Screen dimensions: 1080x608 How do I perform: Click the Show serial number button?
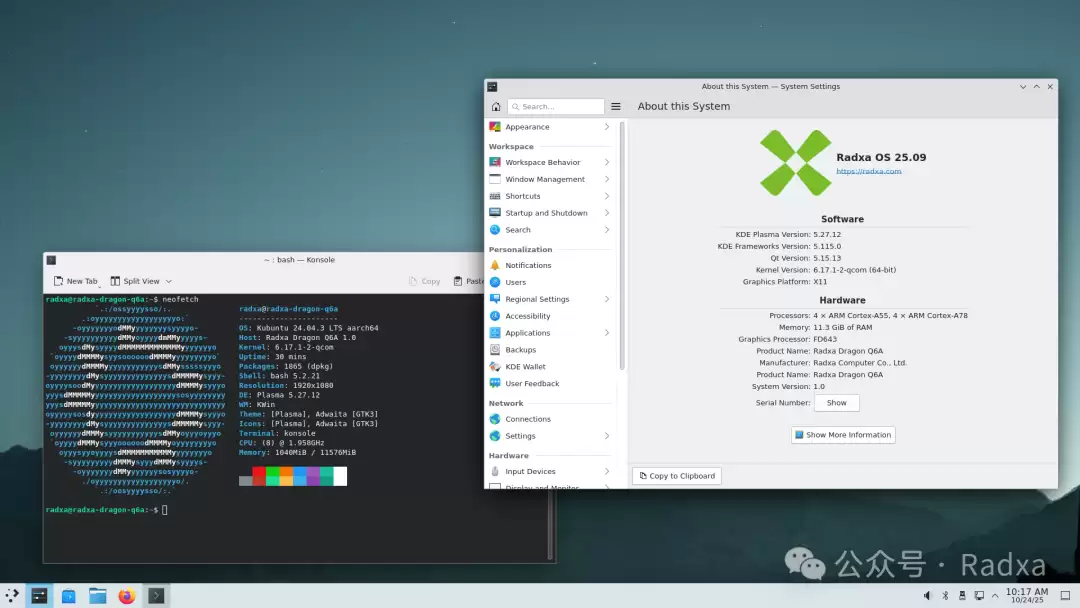click(x=836, y=403)
